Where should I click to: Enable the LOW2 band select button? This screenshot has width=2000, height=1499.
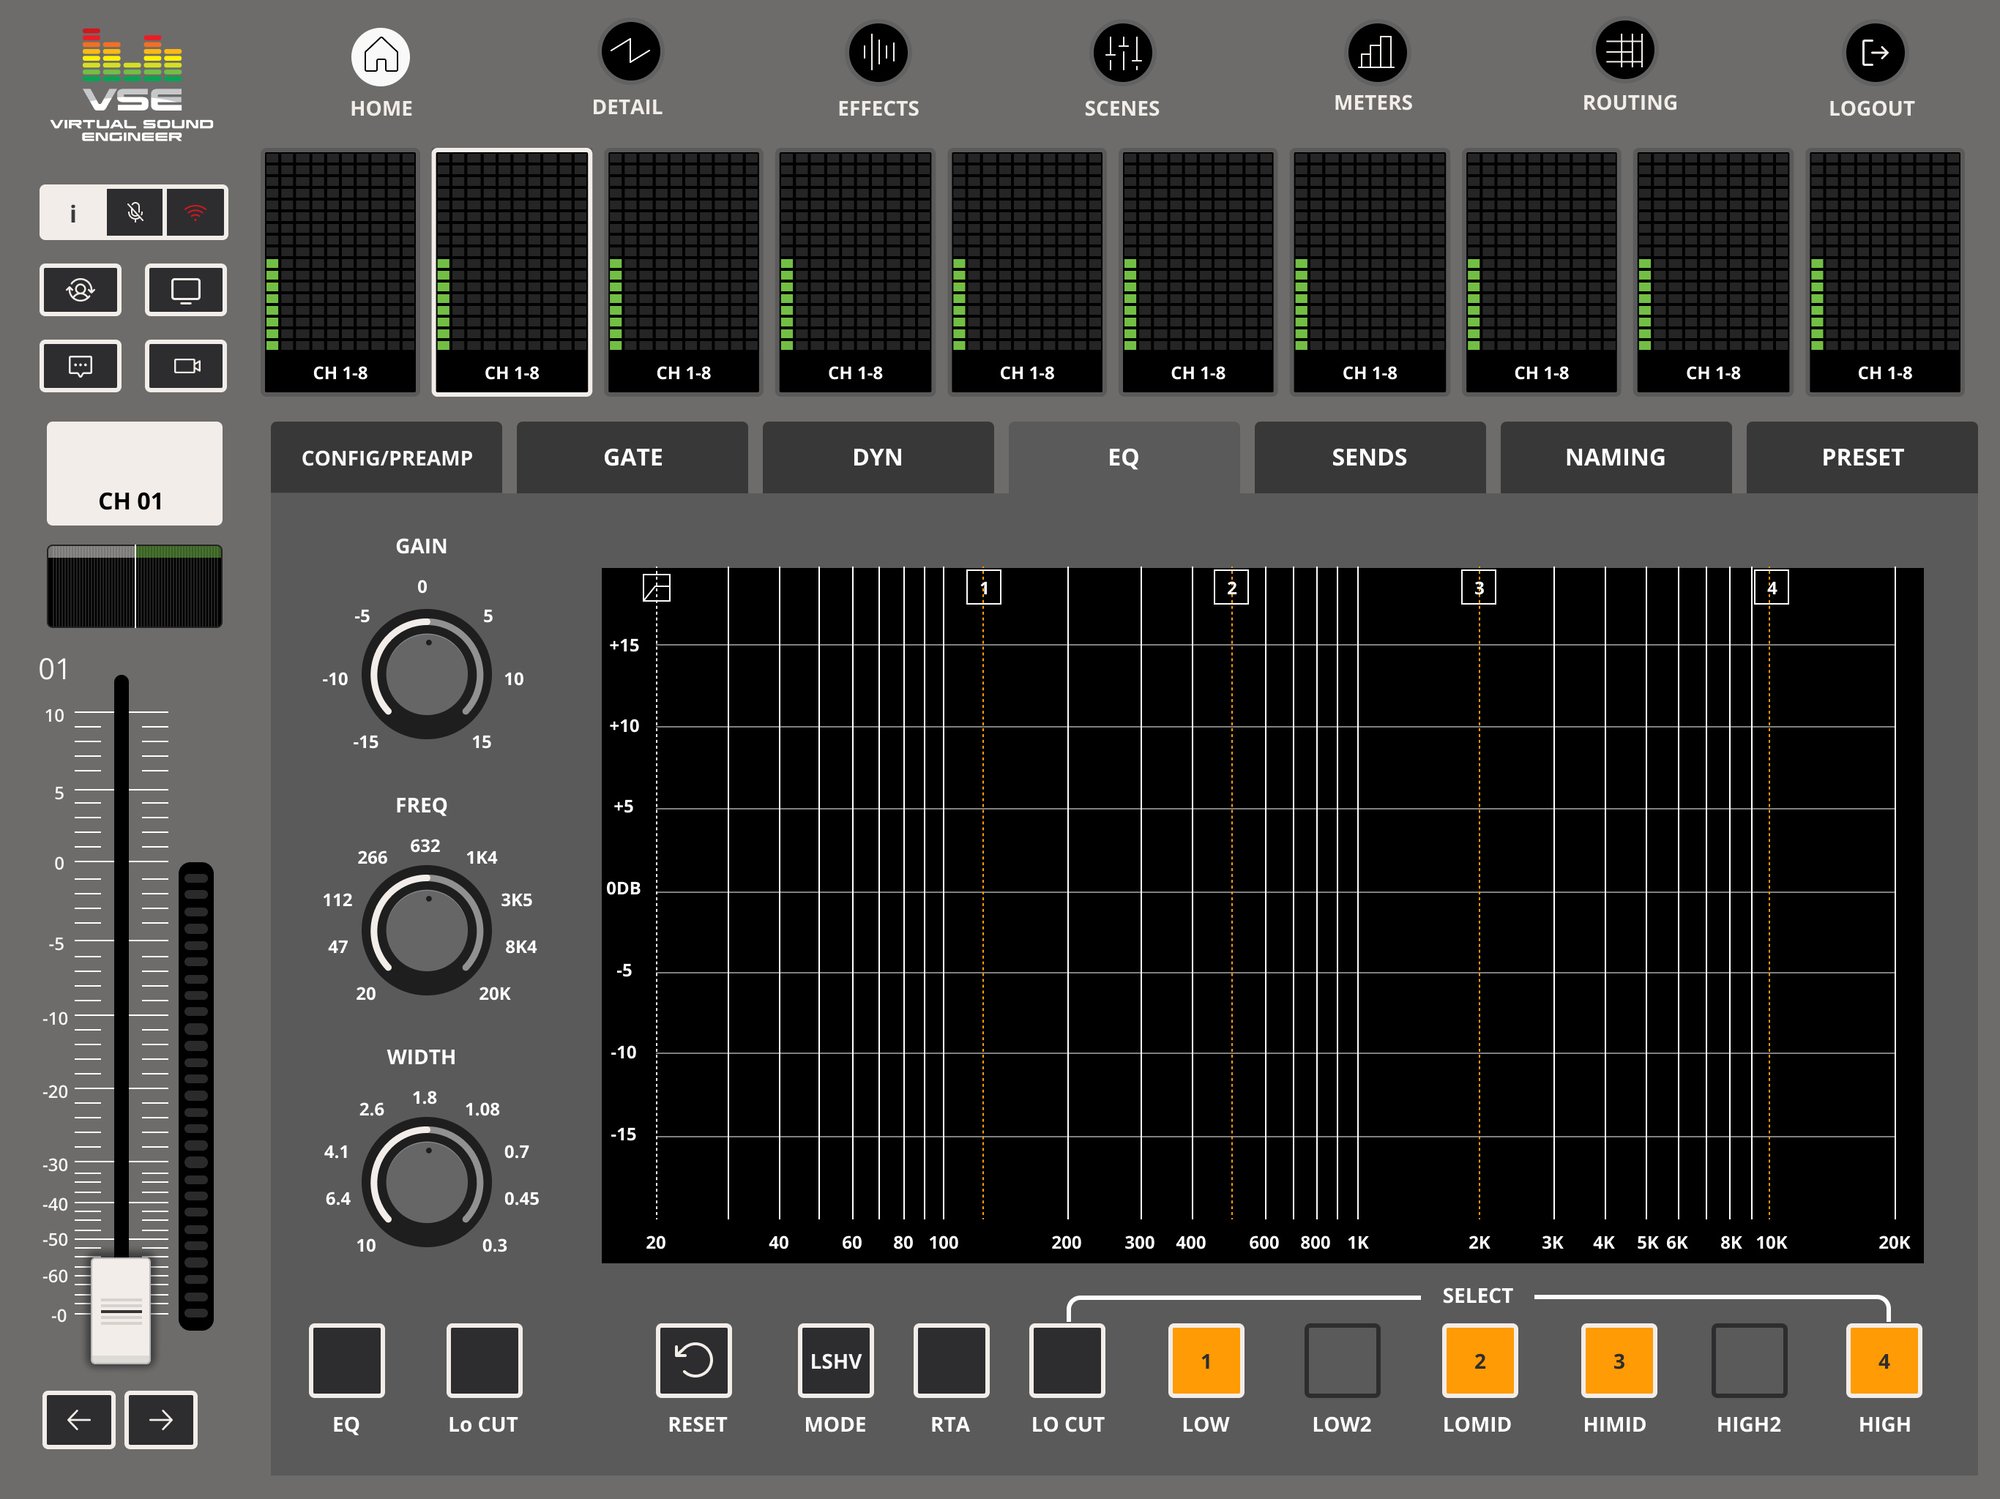1342,1360
